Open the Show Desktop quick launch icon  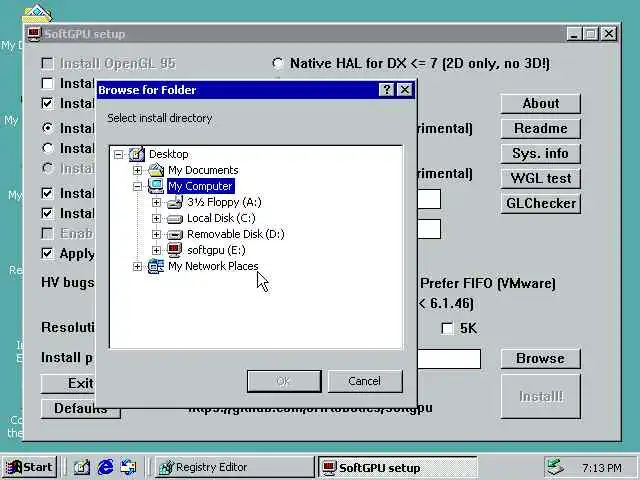82,467
